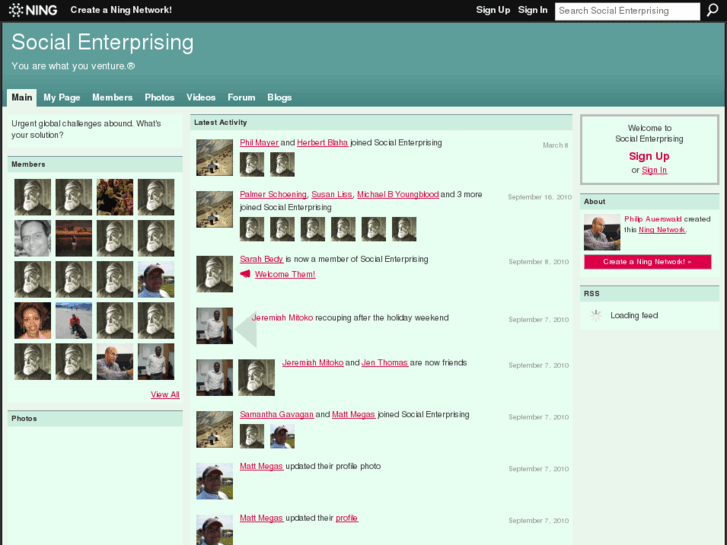Viewport: 727px width, 545px height.
Task: Open Palmer Schoening's profile link
Action: 273,194
